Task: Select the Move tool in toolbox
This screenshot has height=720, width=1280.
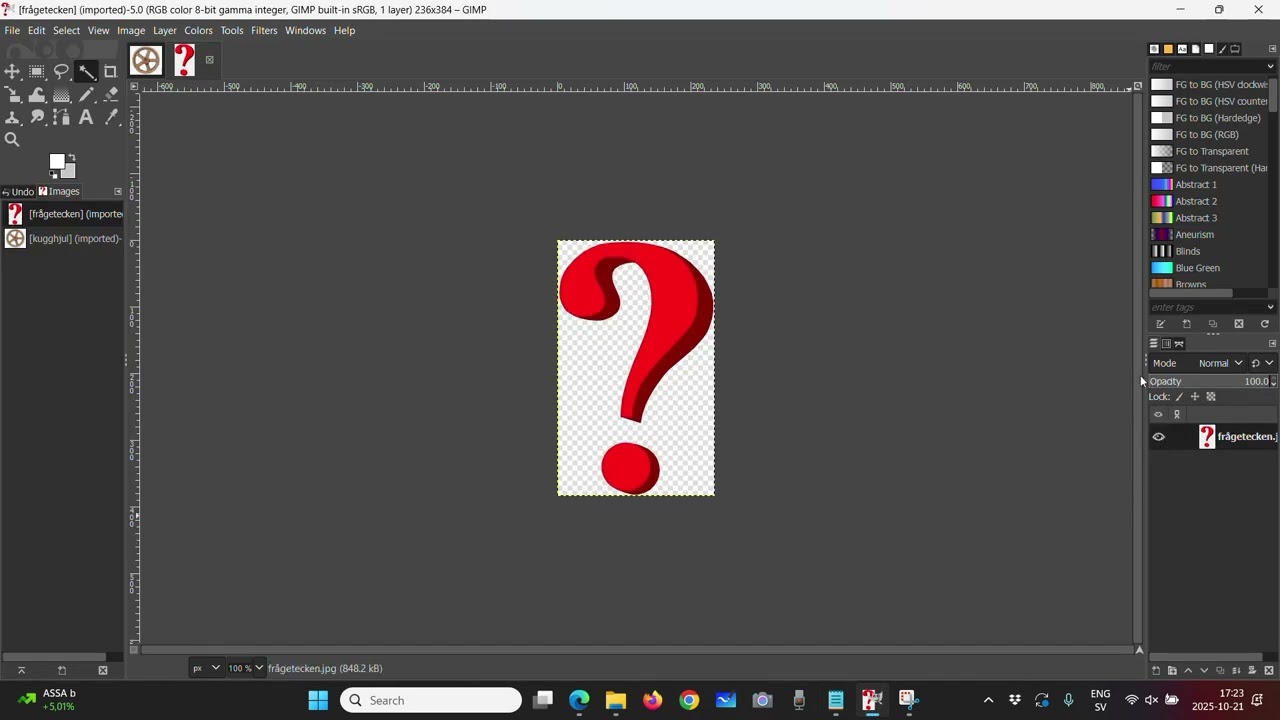Action: click(x=12, y=71)
